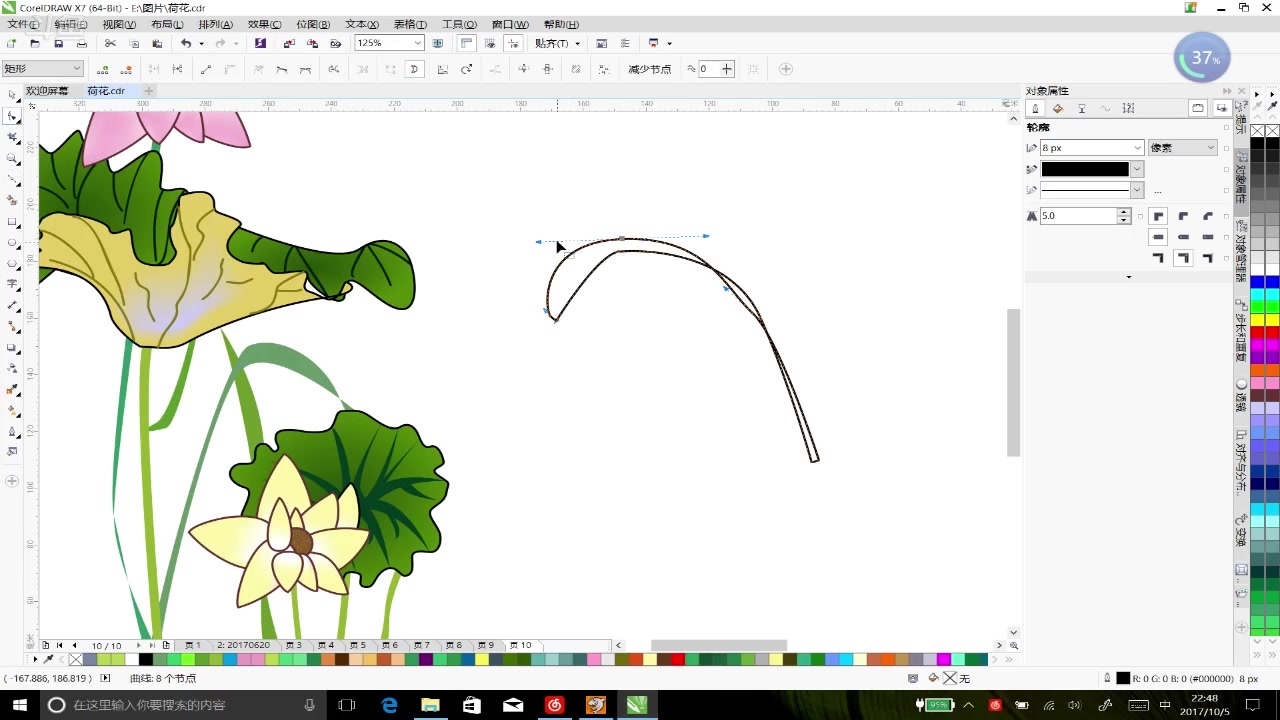Open the 文件 menu
The height and width of the screenshot is (720, 1280).
coord(23,24)
